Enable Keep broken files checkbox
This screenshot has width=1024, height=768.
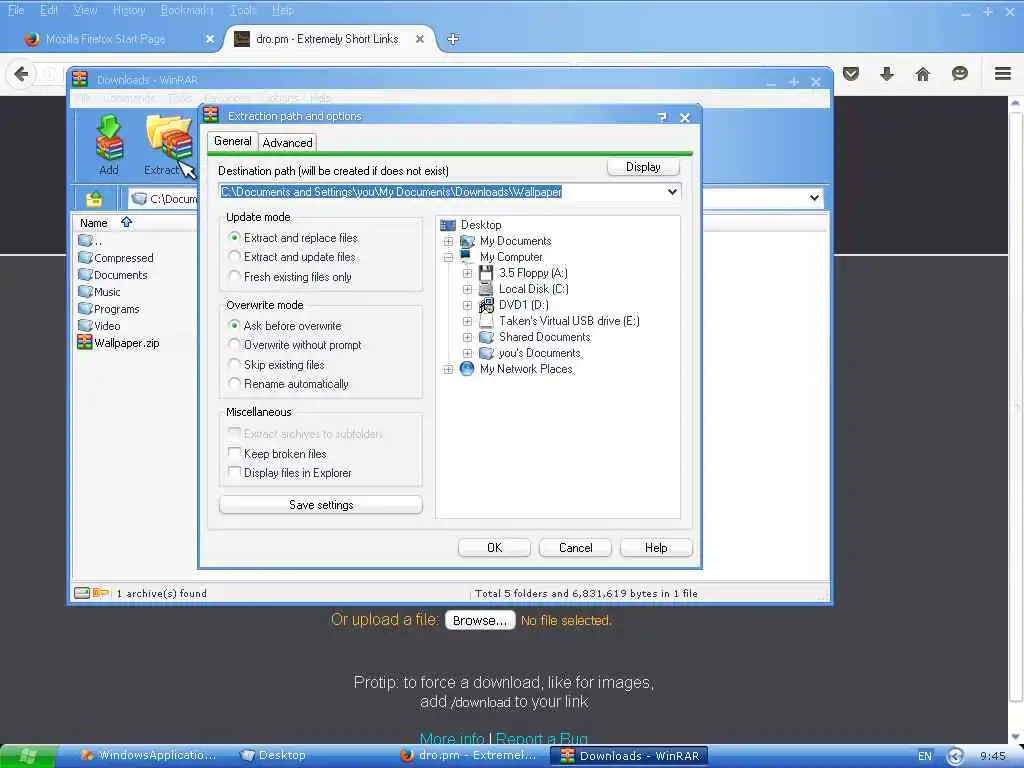pyautogui.click(x=234, y=453)
